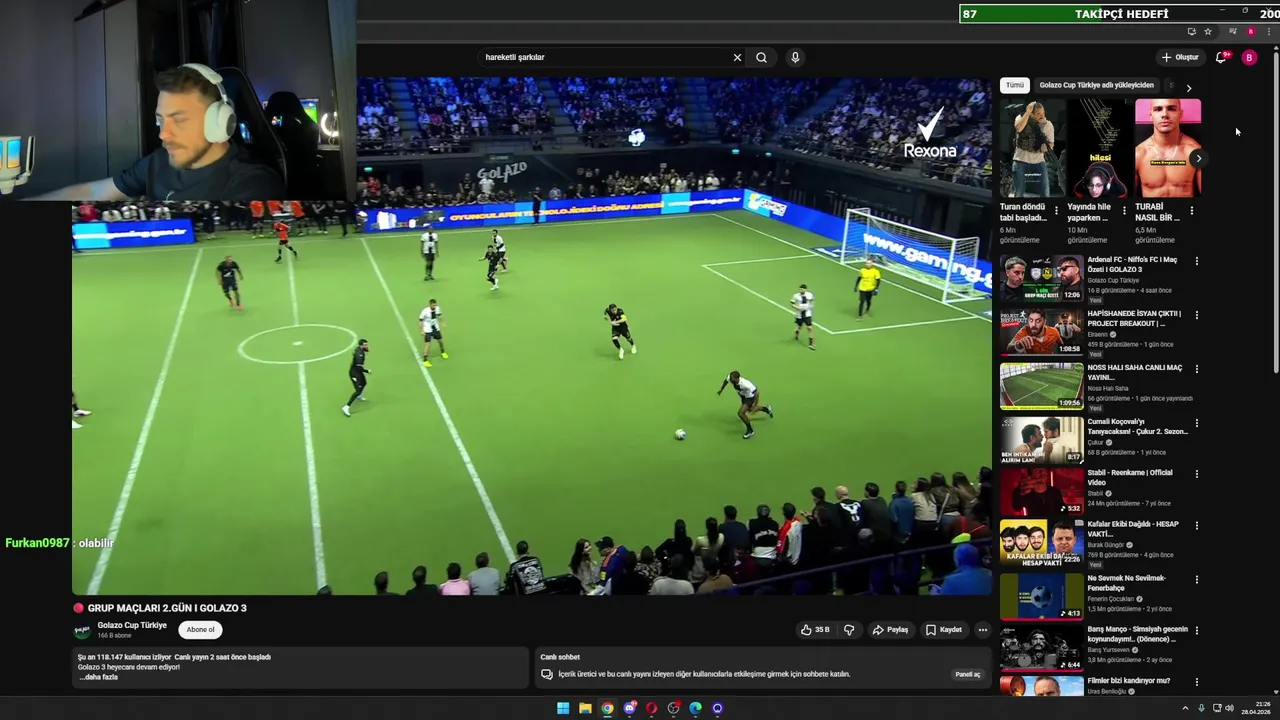Bookmark this page with the star icon
Image resolution: width=1280 pixels, height=720 pixels.
click(x=1208, y=31)
